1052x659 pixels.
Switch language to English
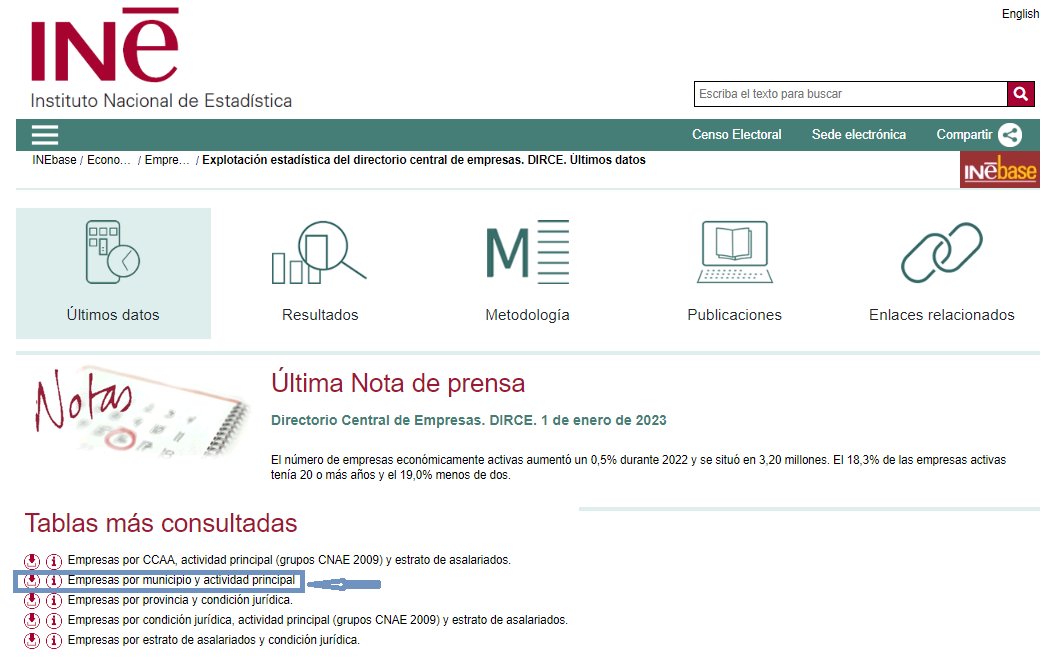tap(1020, 13)
